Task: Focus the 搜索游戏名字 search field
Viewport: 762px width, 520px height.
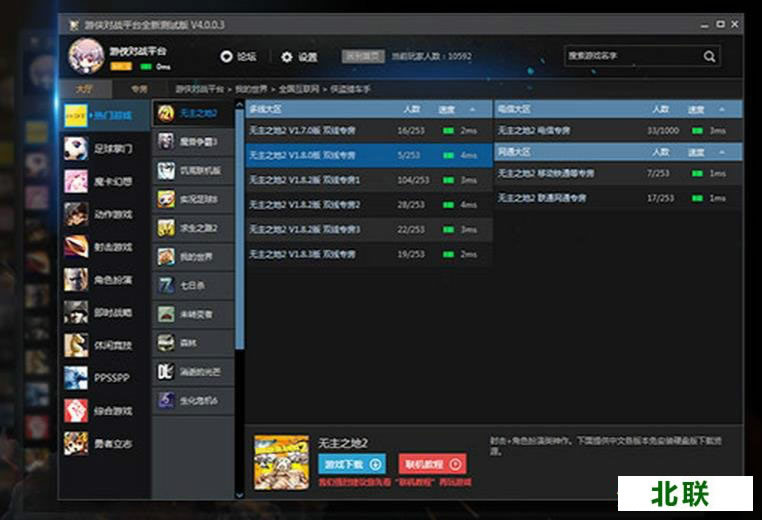Action: 630,57
